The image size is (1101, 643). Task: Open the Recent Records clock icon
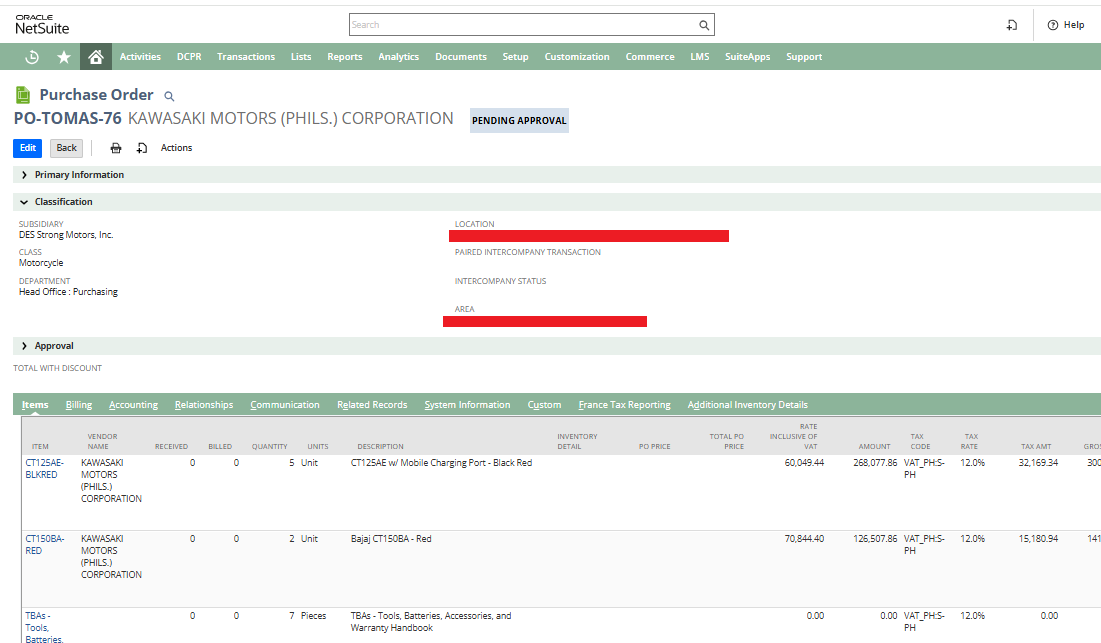[x=32, y=57]
